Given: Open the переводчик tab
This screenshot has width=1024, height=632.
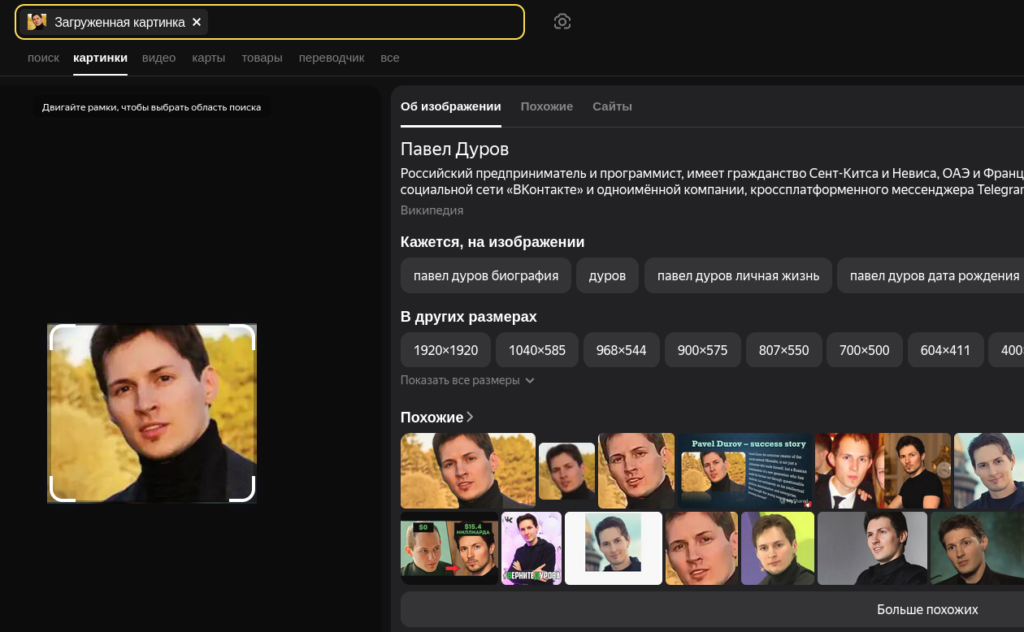Looking at the screenshot, I should pos(331,58).
